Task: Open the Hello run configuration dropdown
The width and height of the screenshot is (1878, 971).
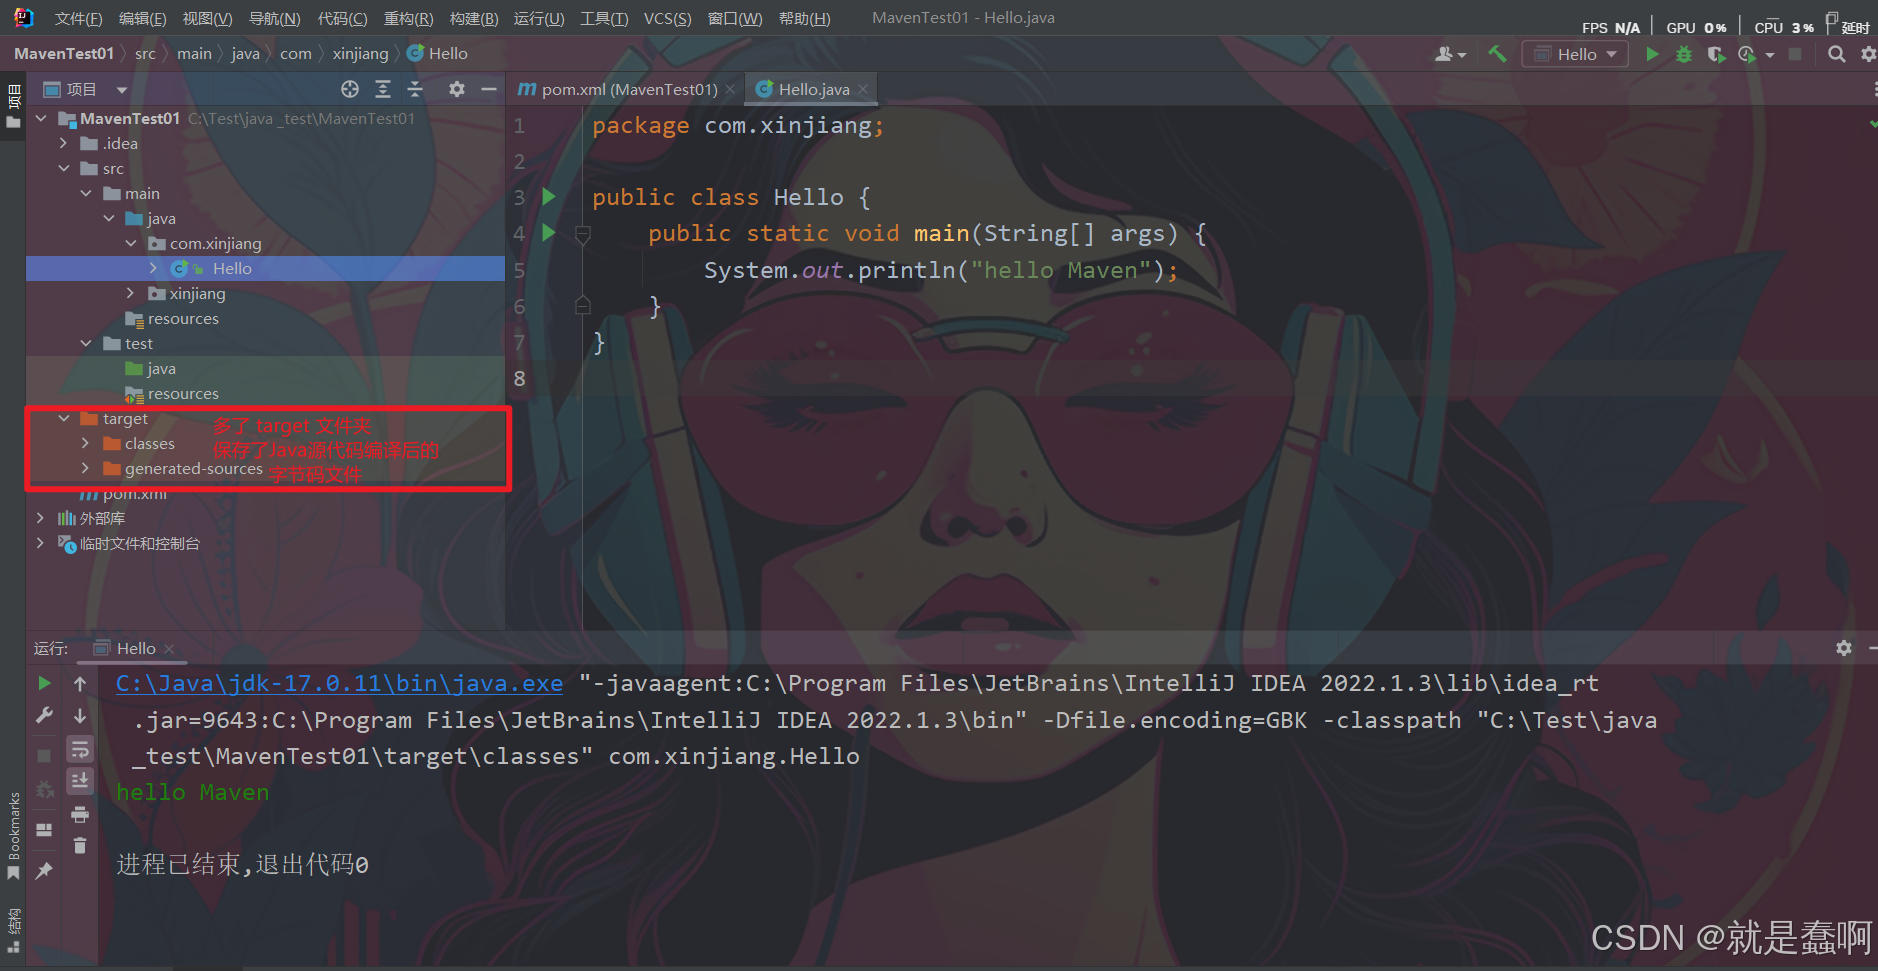Action: click(x=1574, y=54)
